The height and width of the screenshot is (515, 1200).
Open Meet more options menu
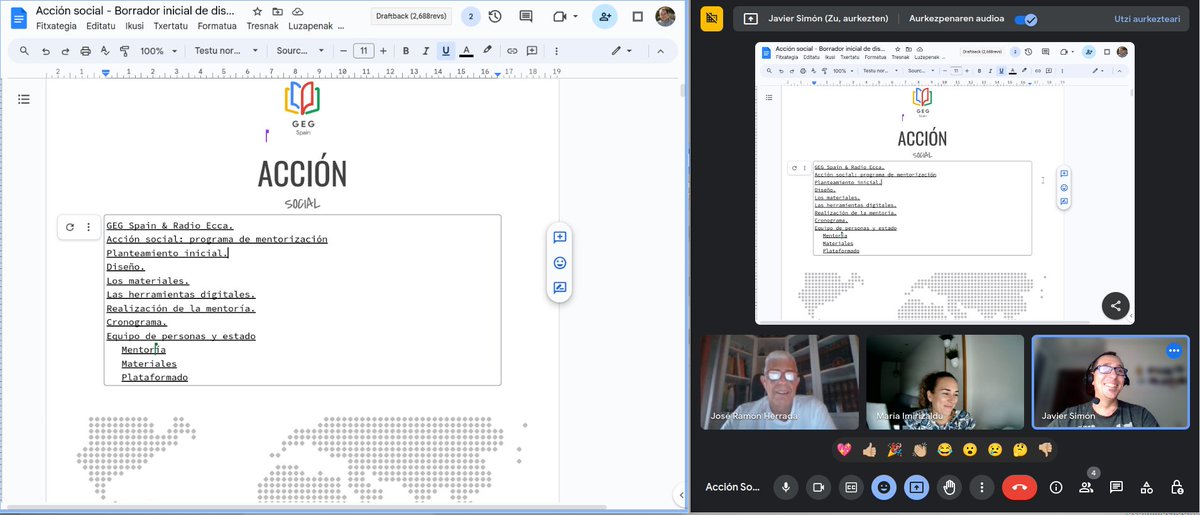[x=982, y=487]
